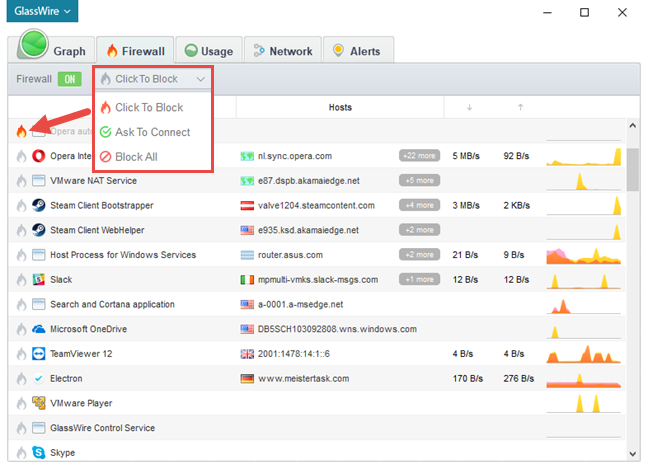Click the Skype app icon
This screenshot has width=648, height=469.
[x=39, y=452]
